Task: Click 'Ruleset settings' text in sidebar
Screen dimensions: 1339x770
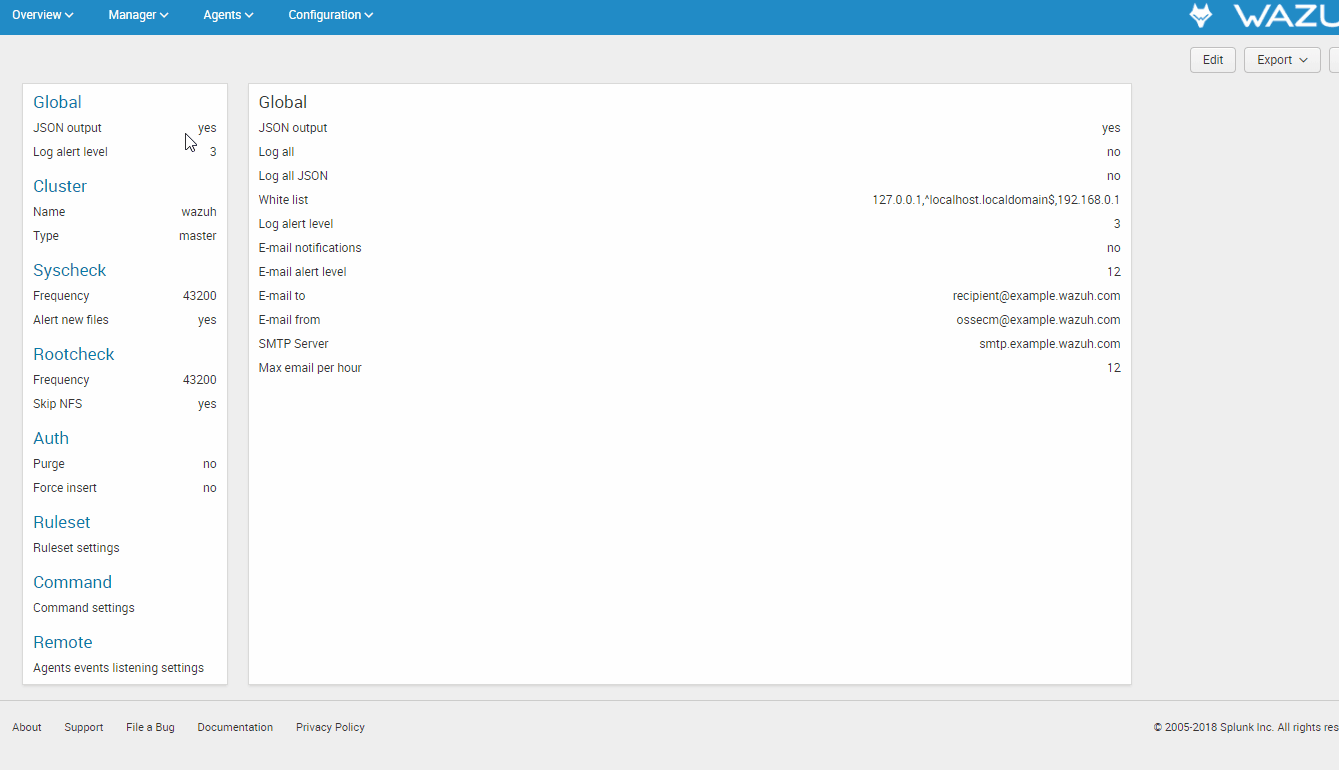Action: pyautogui.click(x=76, y=548)
